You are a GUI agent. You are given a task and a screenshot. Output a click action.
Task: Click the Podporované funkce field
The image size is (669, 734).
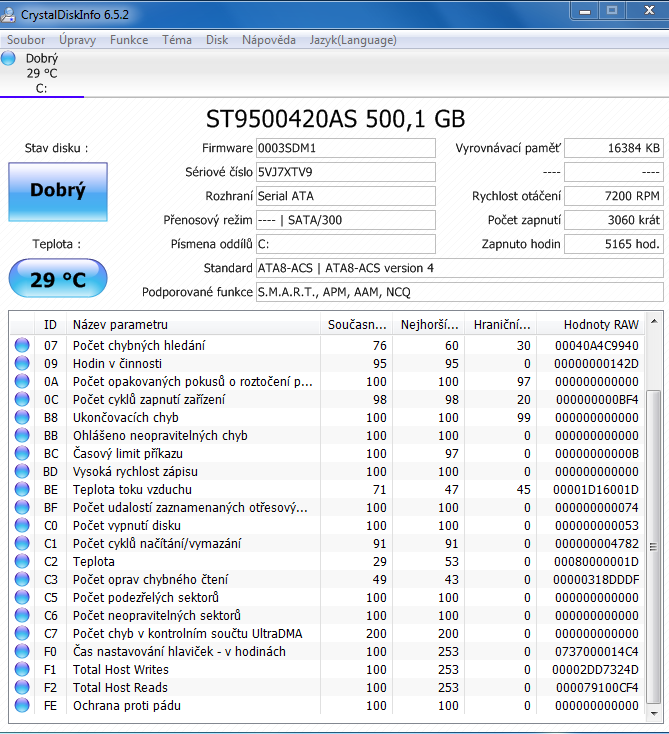[x=460, y=292]
